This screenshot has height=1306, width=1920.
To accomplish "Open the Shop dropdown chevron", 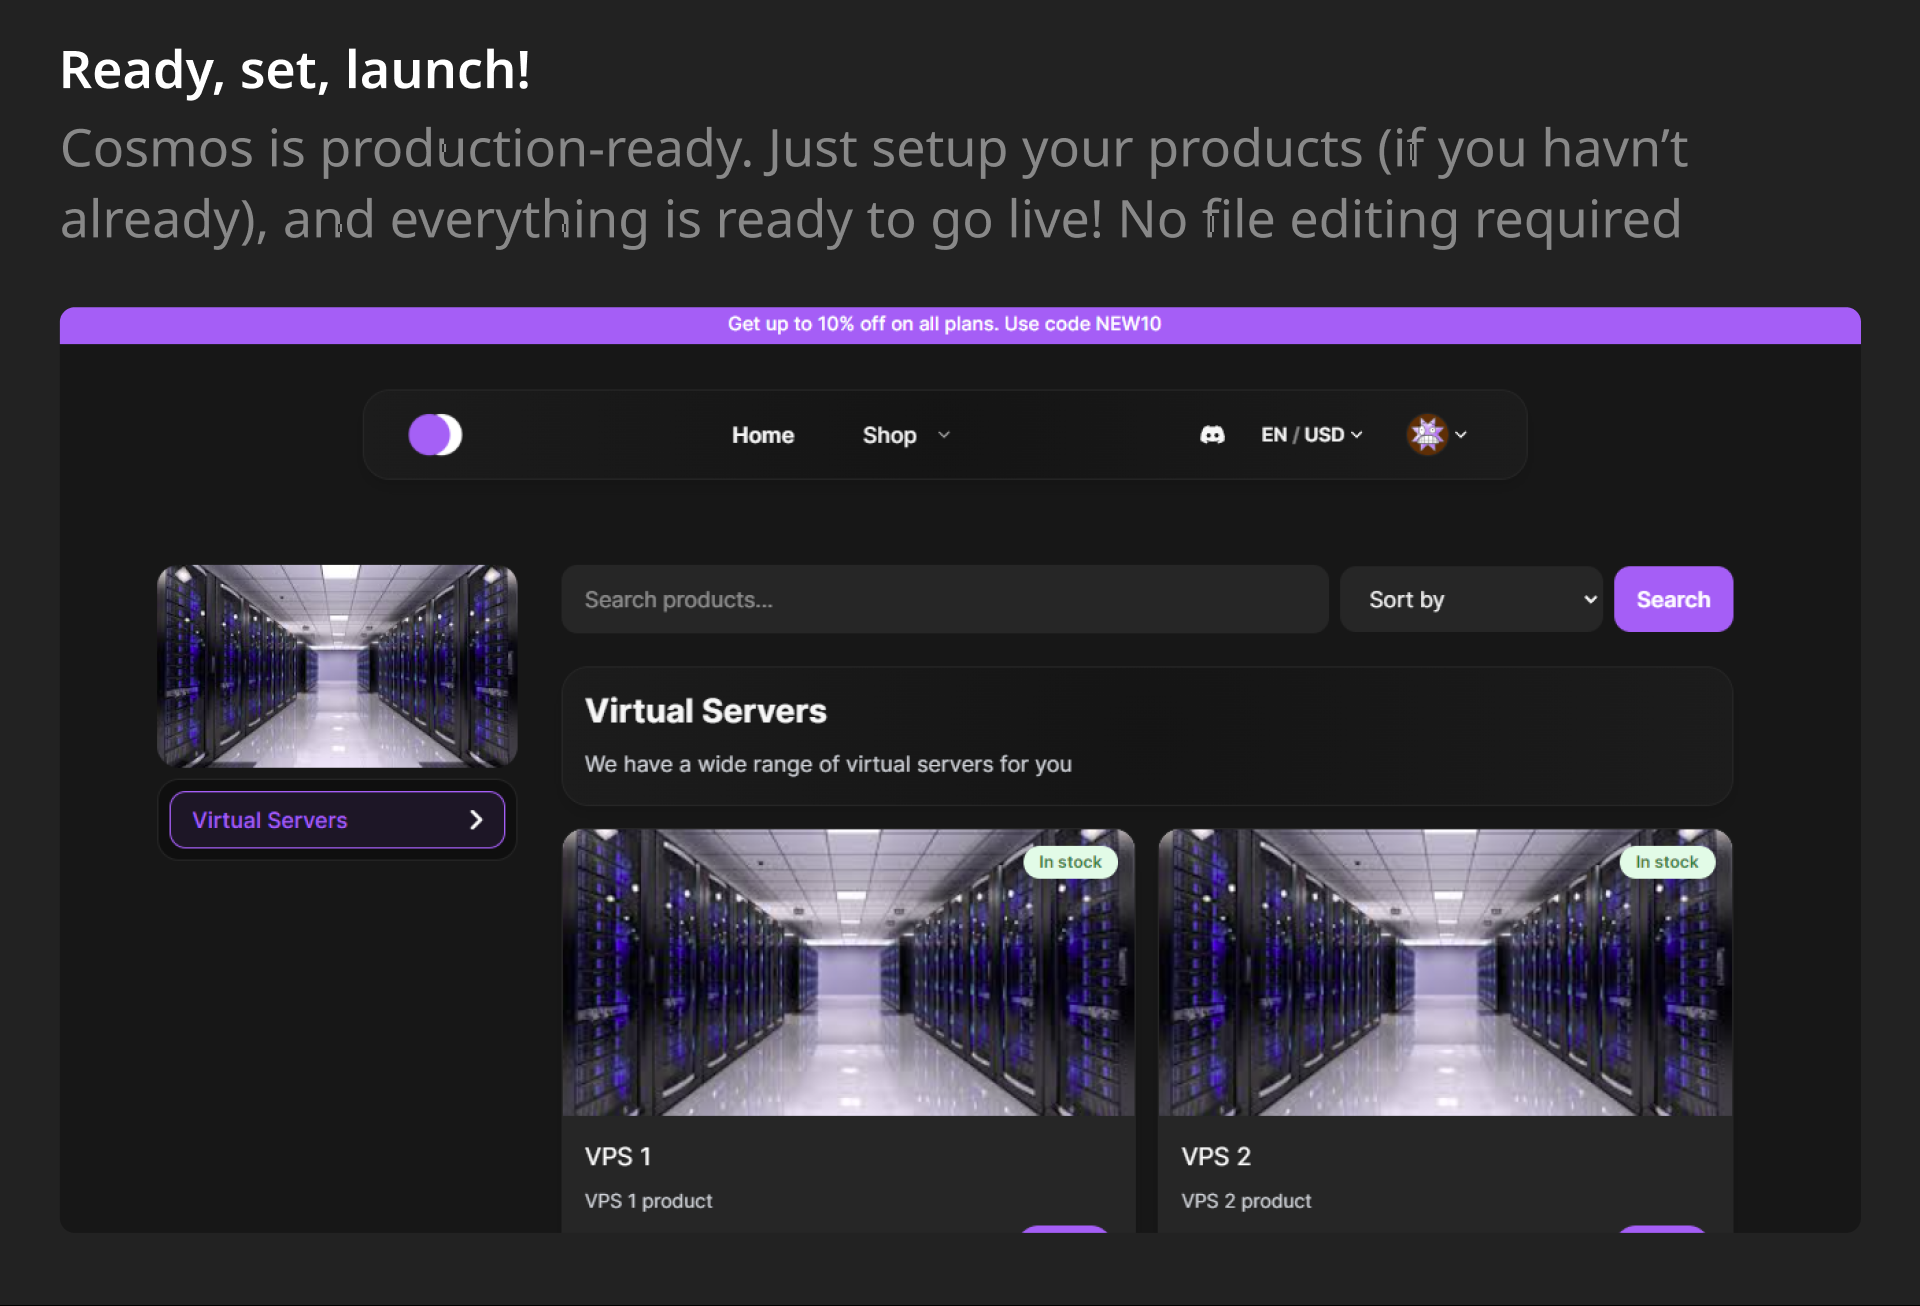I will point(944,435).
